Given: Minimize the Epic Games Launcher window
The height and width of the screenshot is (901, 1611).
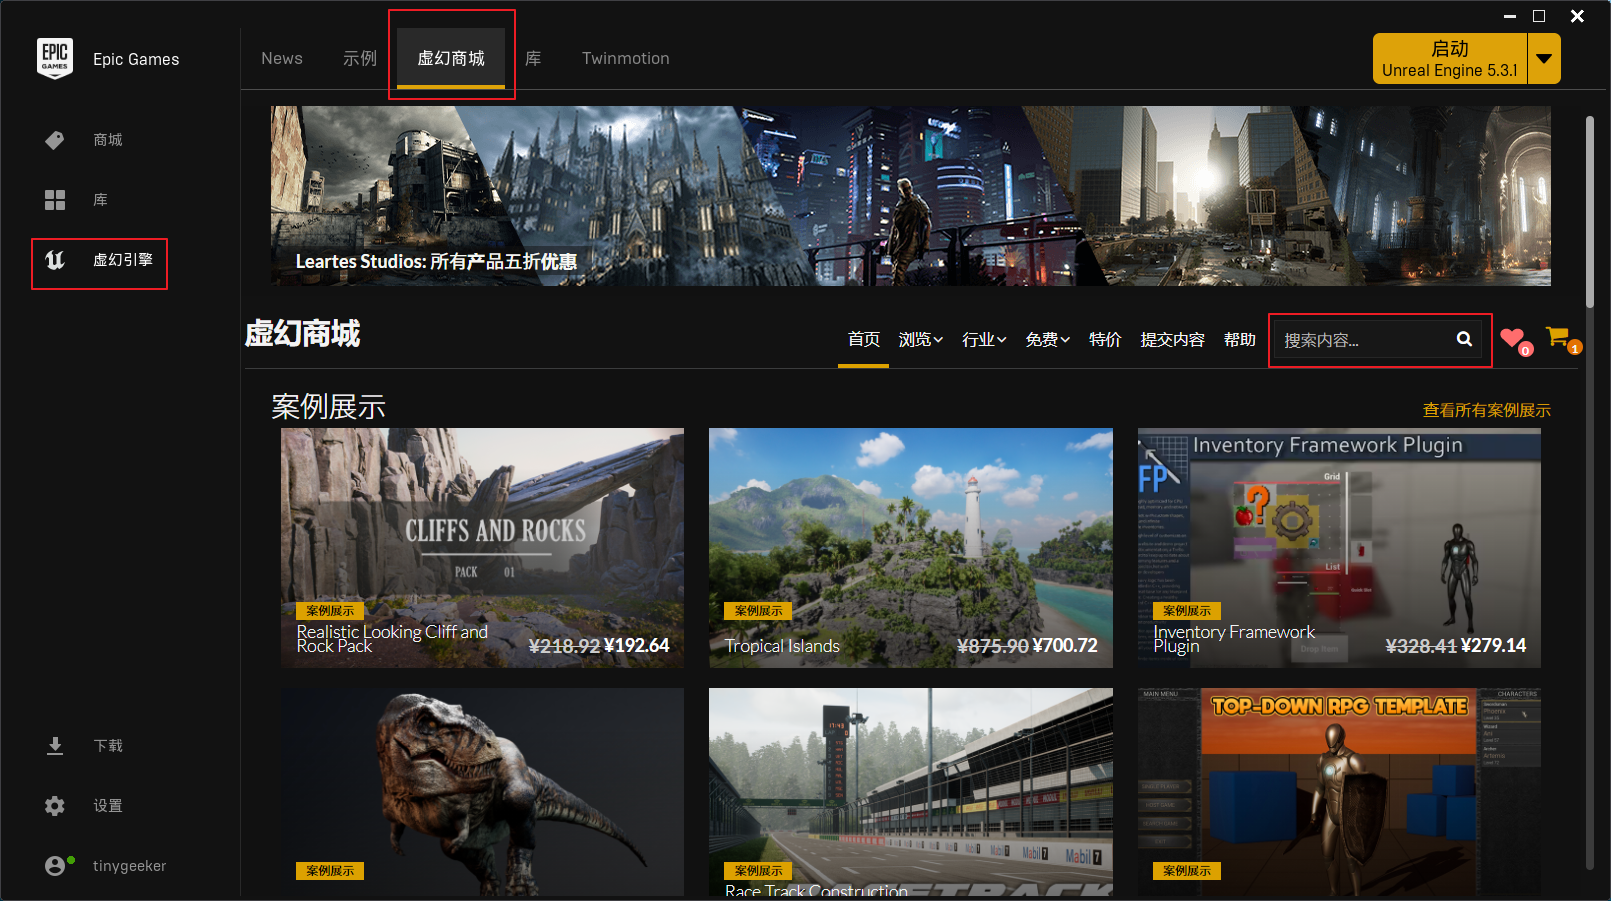Looking at the screenshot, I should (x=1510, y=16).
